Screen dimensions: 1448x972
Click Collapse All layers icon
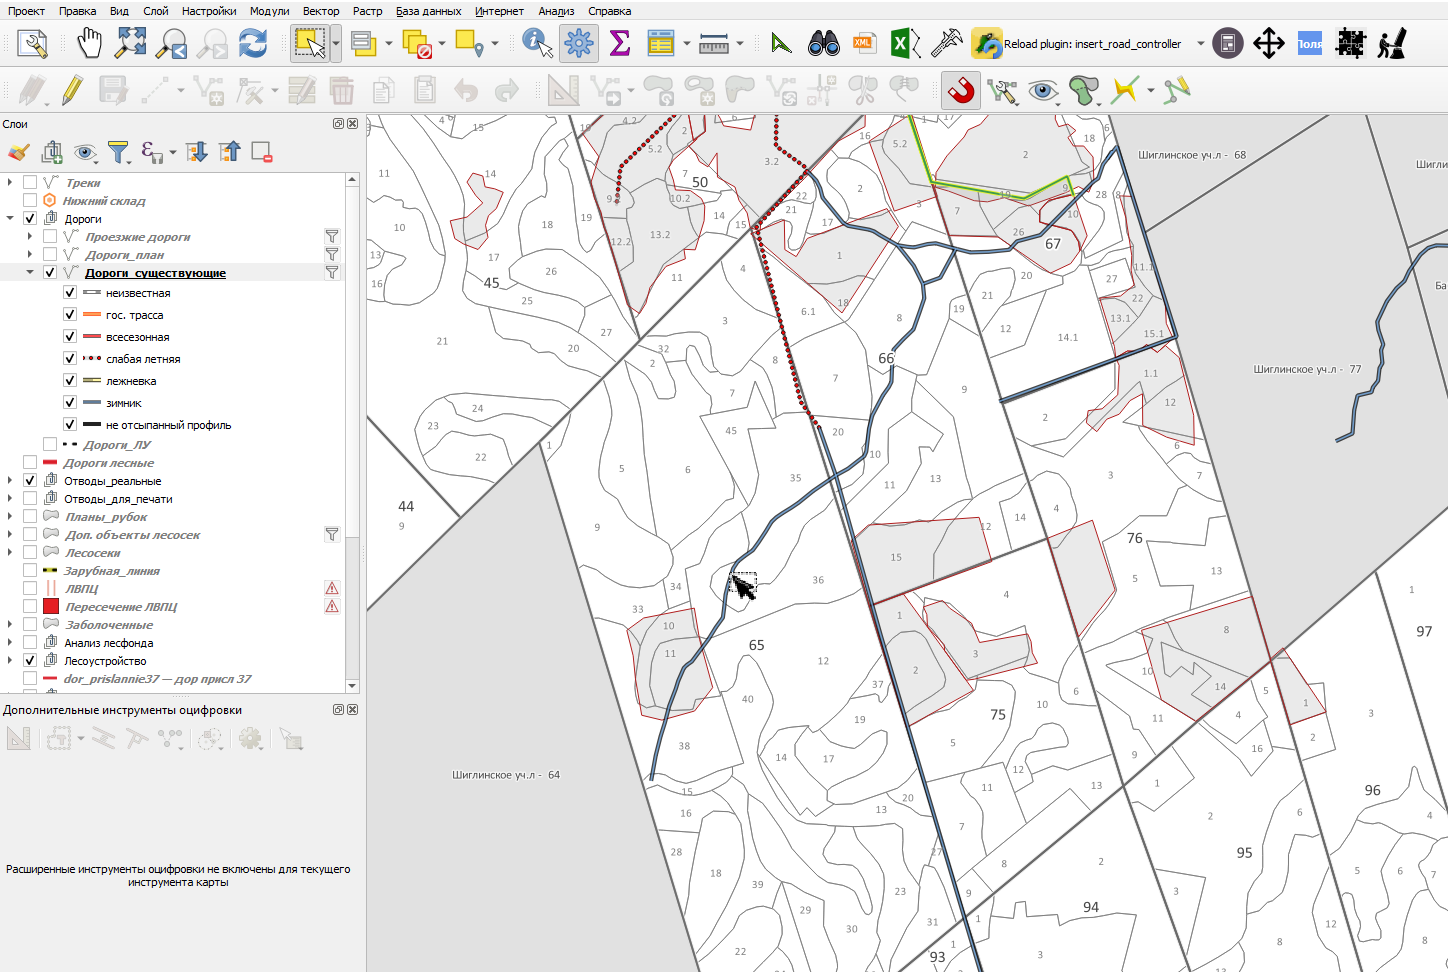pos(230,152)
